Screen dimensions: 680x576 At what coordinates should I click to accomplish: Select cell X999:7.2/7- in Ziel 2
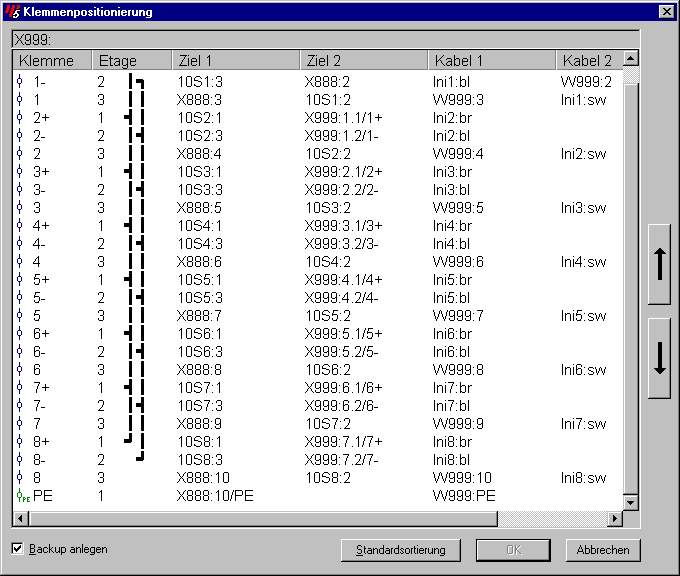pos(341,460)
